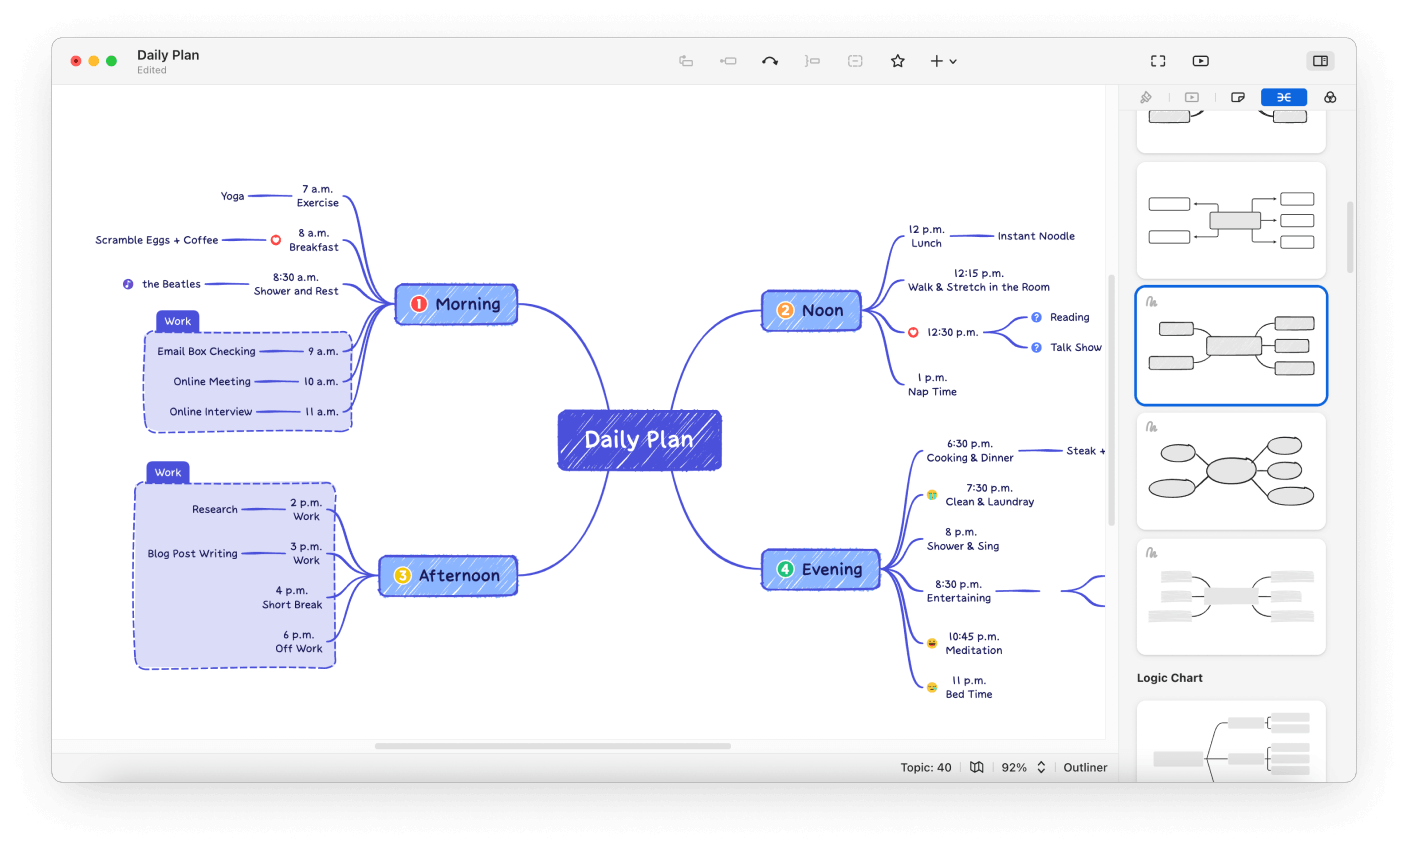Open the zoom percentage stepper
1406x846 pixels.
pos(1040,767)
